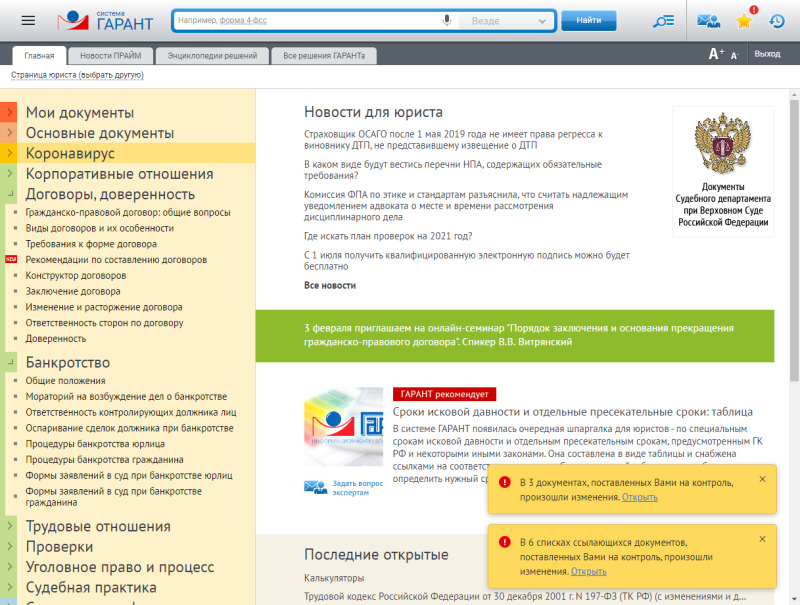This screenshot has height=605, width=800.
Task: Click the main page vertical scrollbar
Action: tap(794, 240)
